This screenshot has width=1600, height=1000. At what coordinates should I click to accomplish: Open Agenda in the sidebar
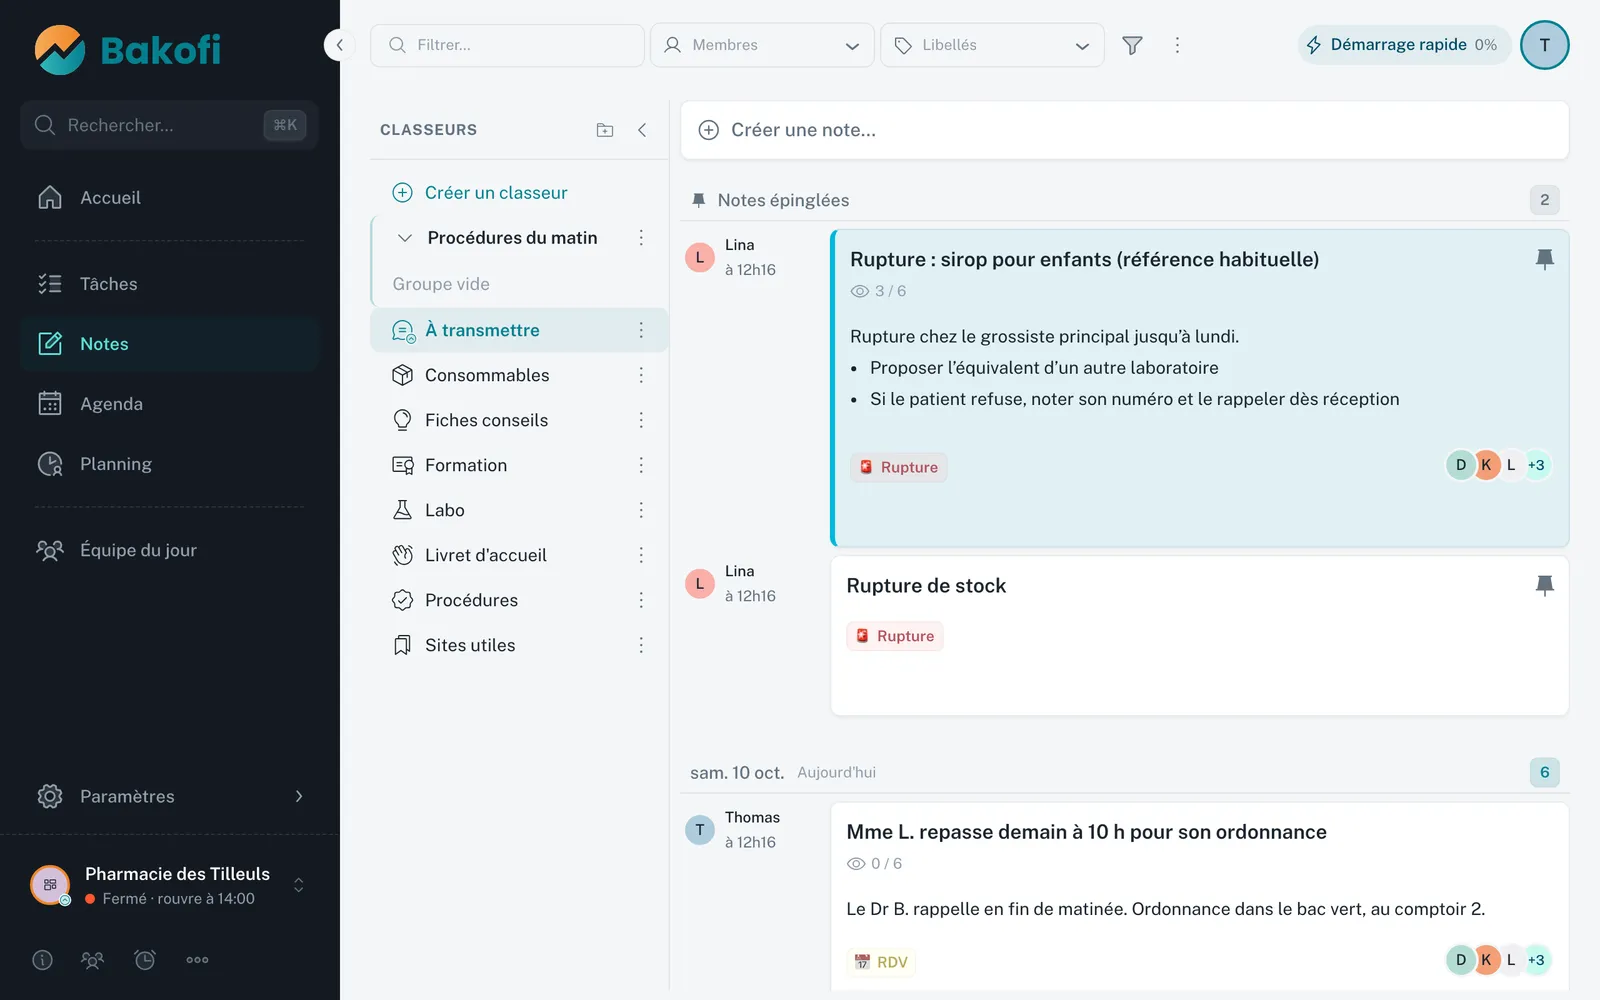169,404
